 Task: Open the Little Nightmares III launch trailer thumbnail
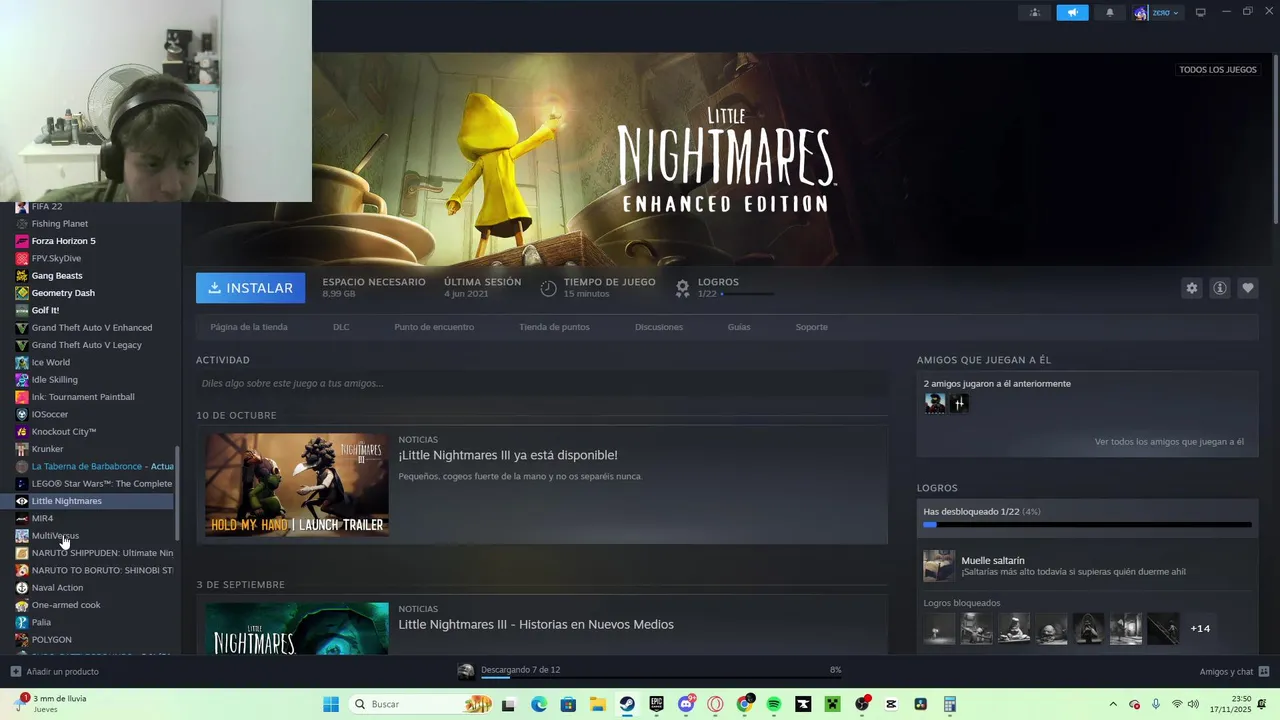pos(297,485)
